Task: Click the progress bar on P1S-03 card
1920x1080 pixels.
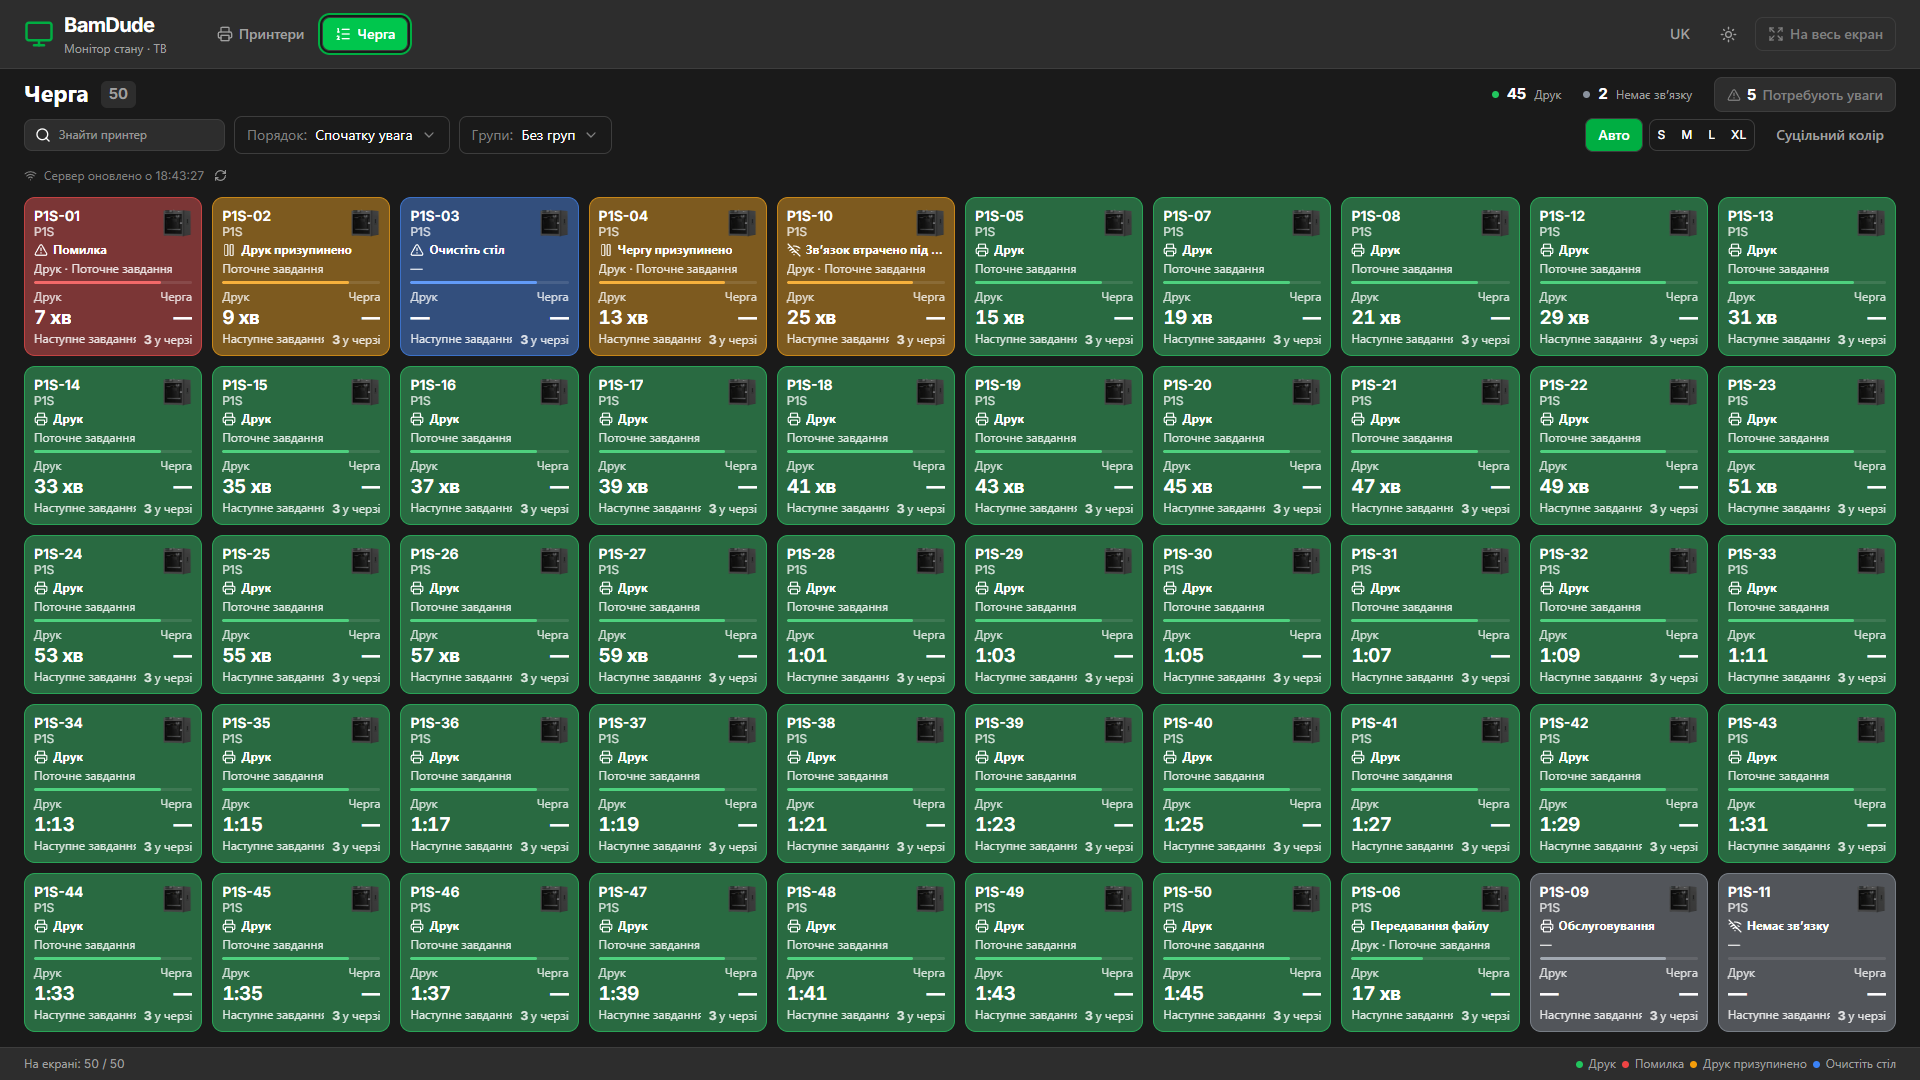Action: tap(489, 283)
